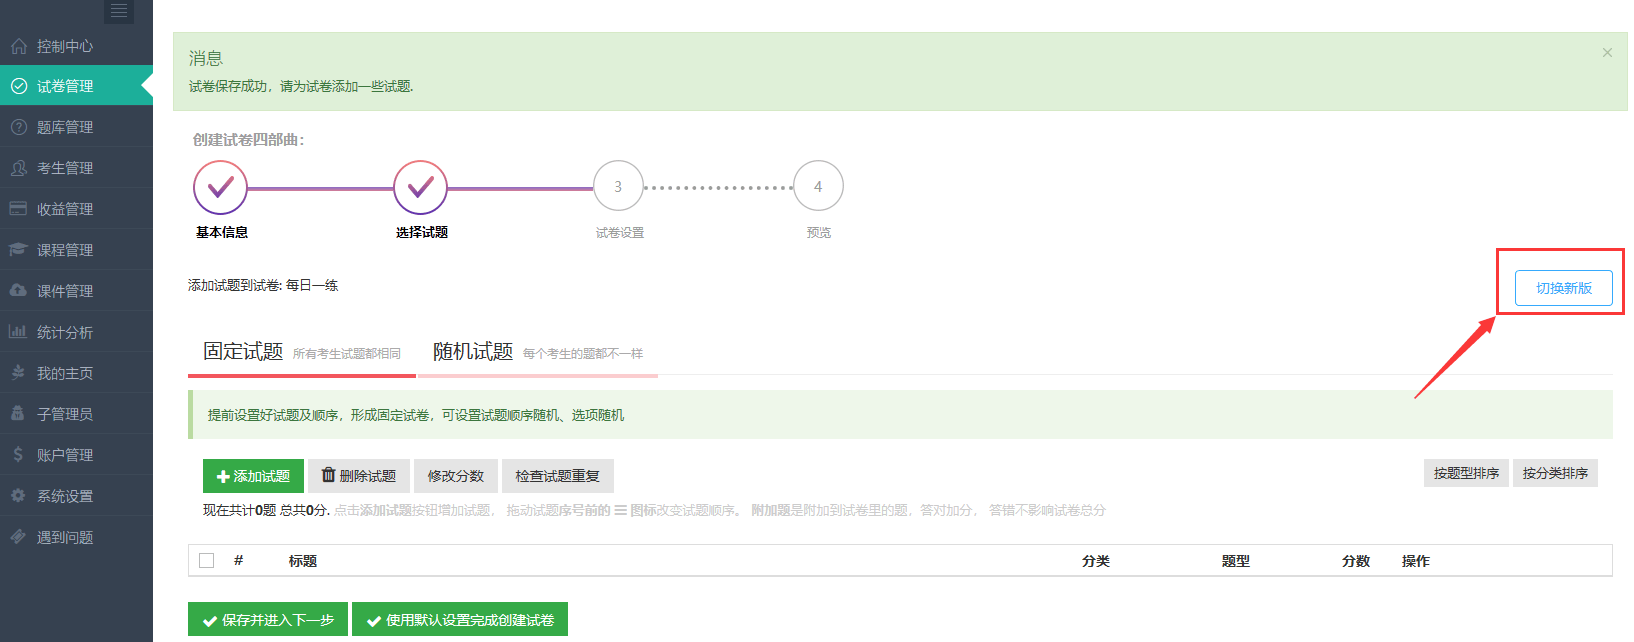
Task: Jump to step 3 试卷设置 circle
Action: (618, 186)
